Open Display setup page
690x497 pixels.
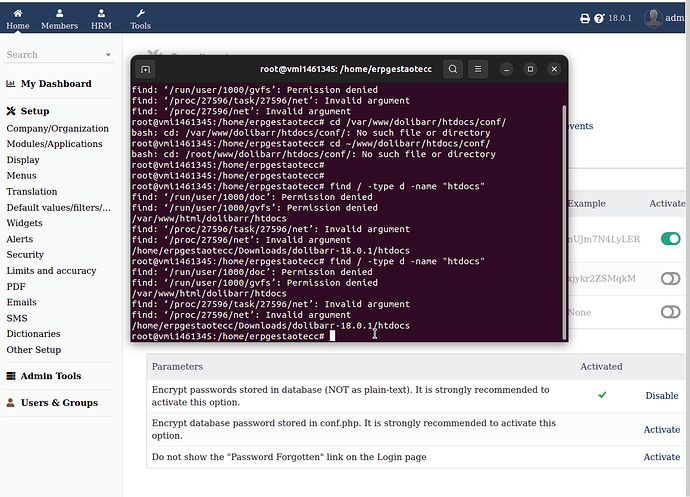coord(23,160)
